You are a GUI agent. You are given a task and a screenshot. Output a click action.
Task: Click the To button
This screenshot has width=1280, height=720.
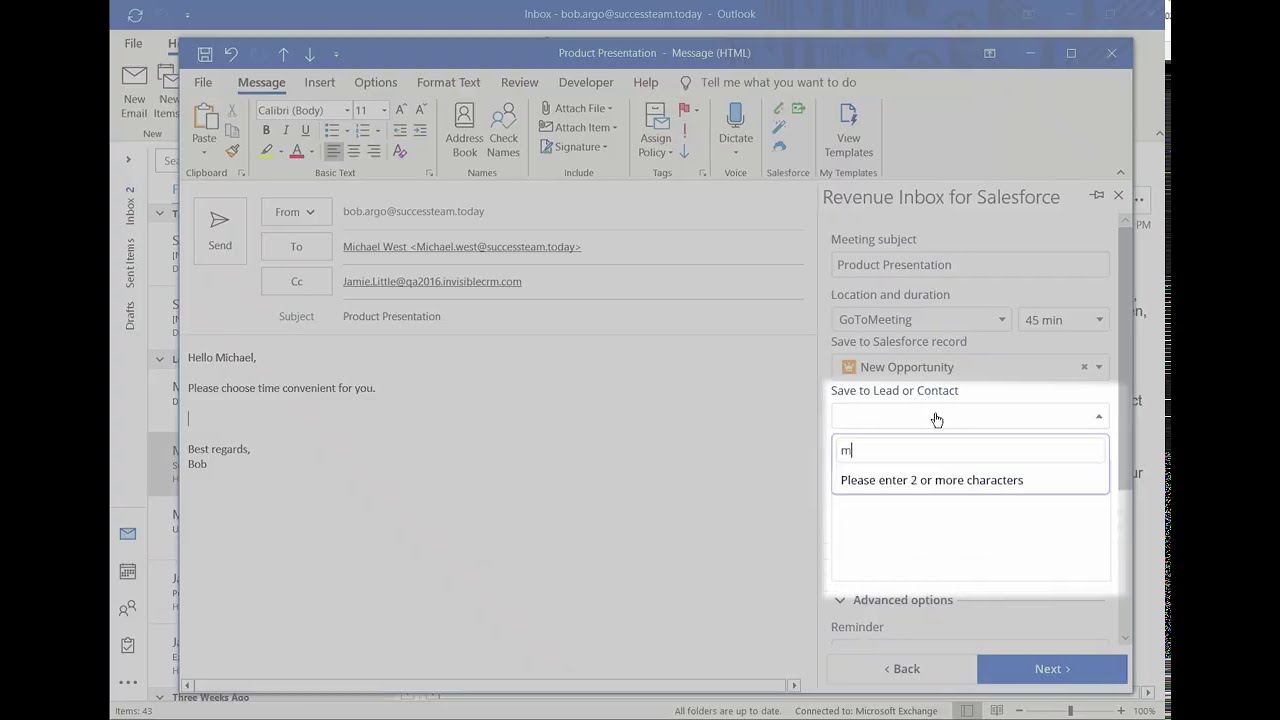click(296, 247)
